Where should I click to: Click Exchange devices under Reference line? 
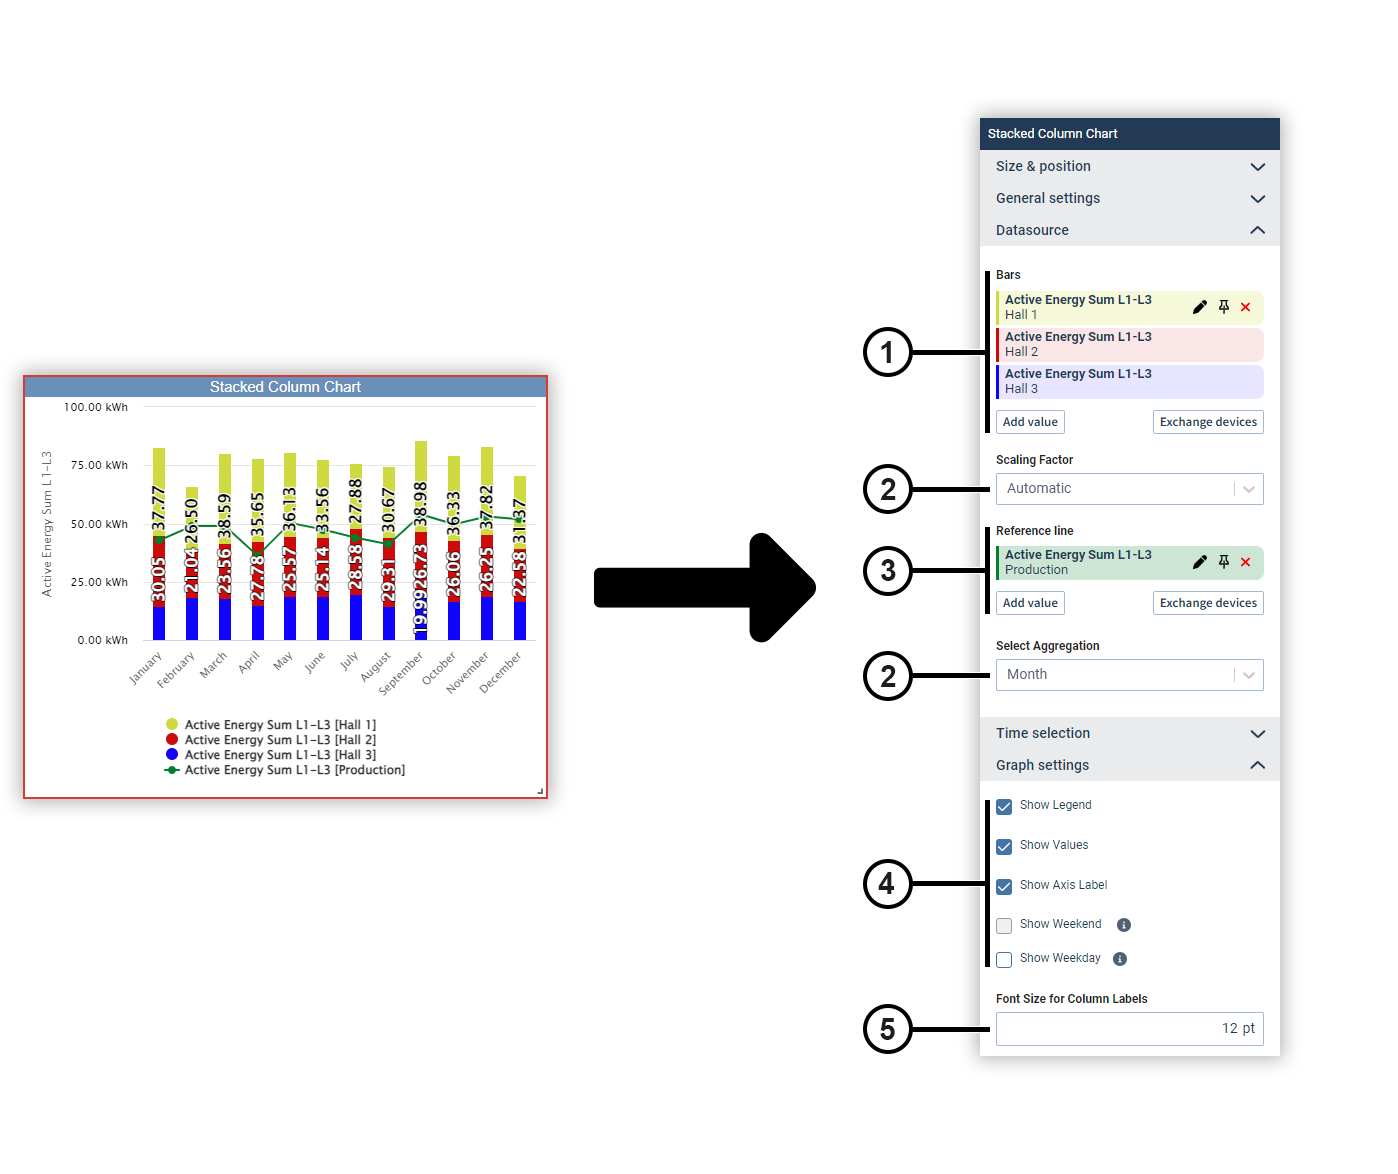point(1208,602)
